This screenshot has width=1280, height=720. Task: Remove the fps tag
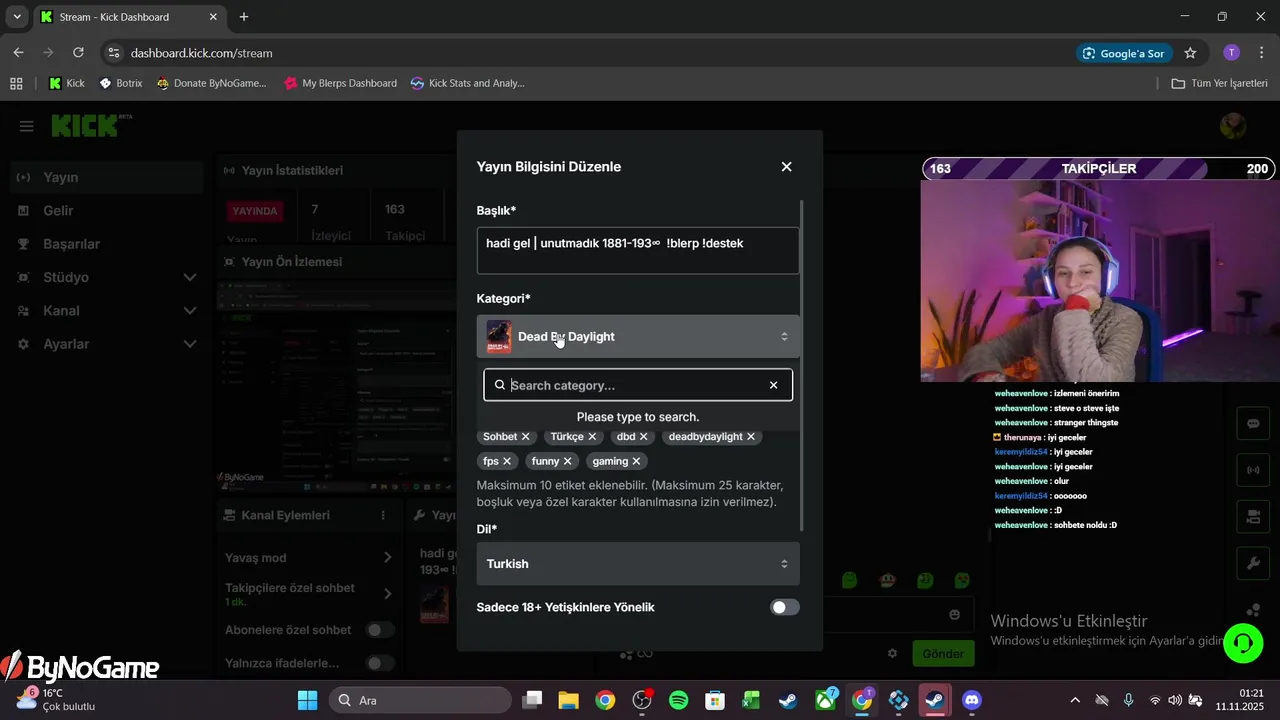tap(507, 461)
